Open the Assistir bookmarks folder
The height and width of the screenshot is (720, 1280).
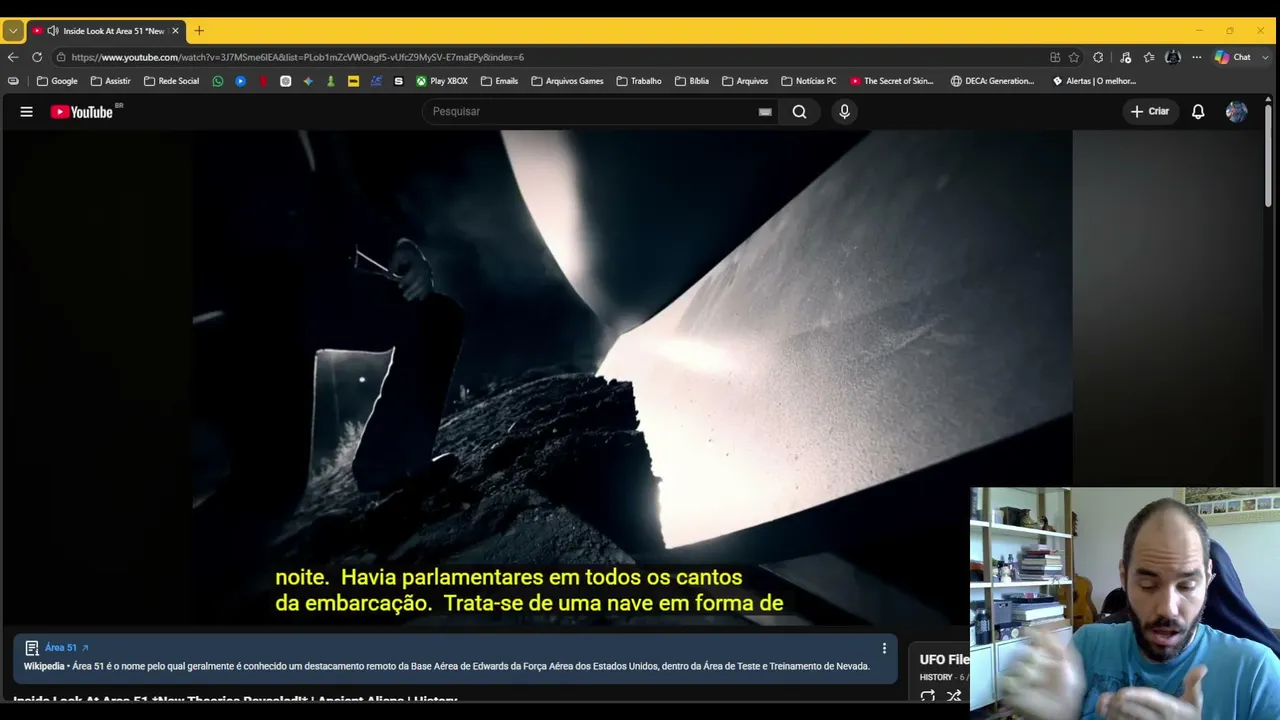[110, 81]
